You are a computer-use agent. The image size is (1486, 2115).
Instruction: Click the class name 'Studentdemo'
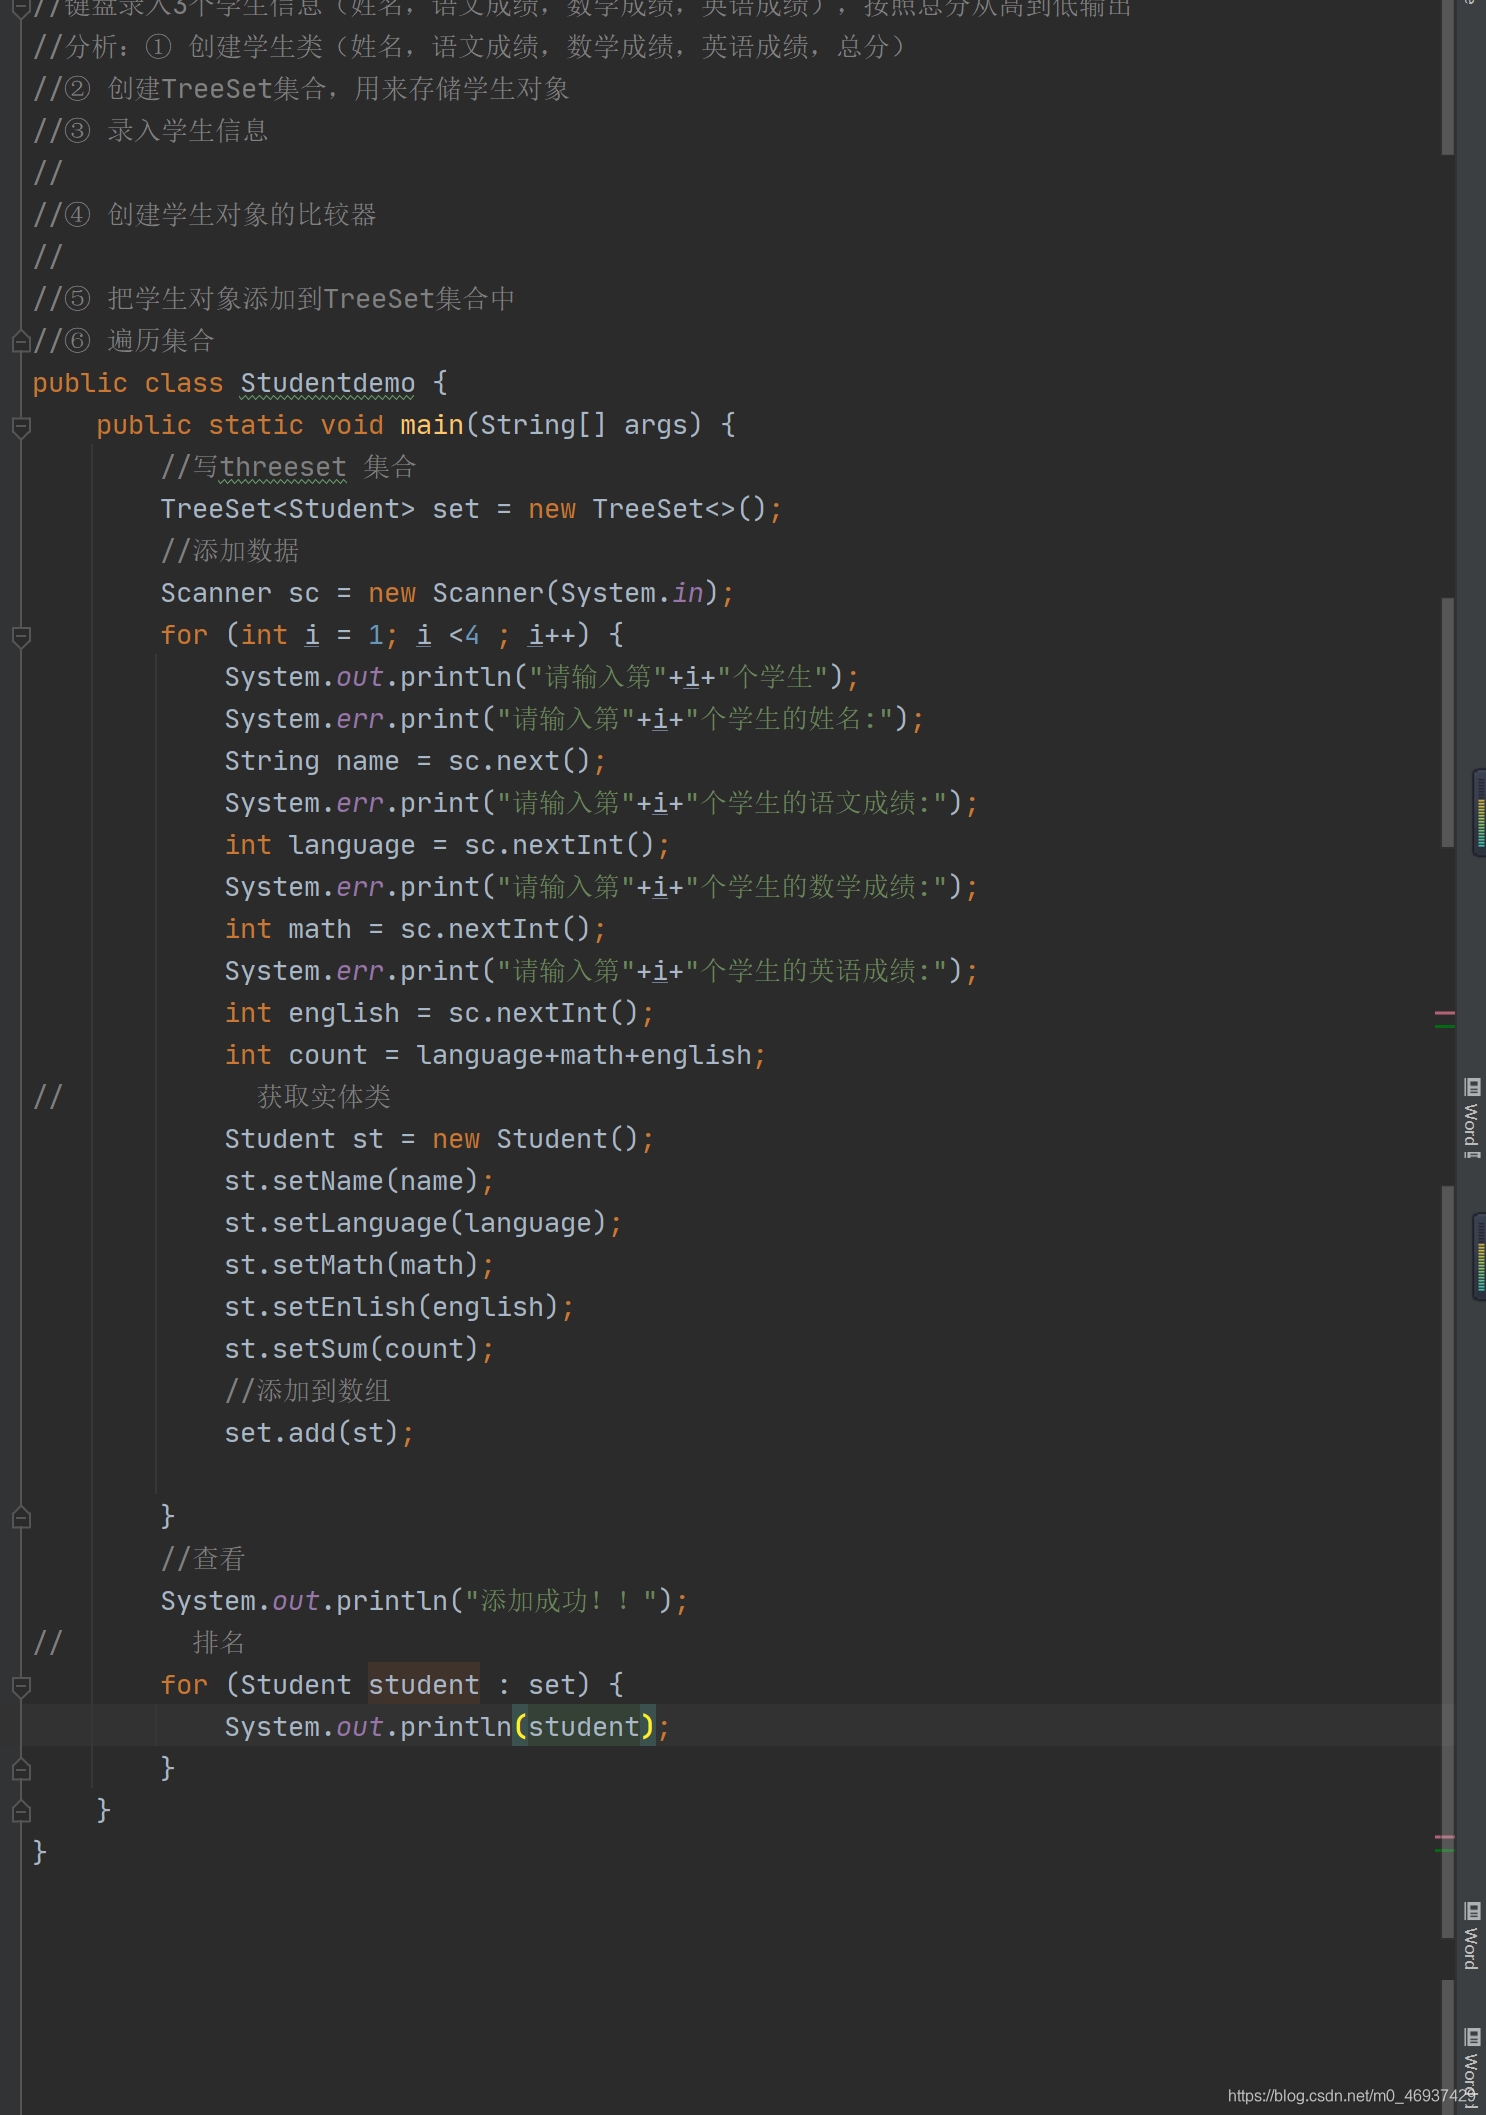coord(327,384)
